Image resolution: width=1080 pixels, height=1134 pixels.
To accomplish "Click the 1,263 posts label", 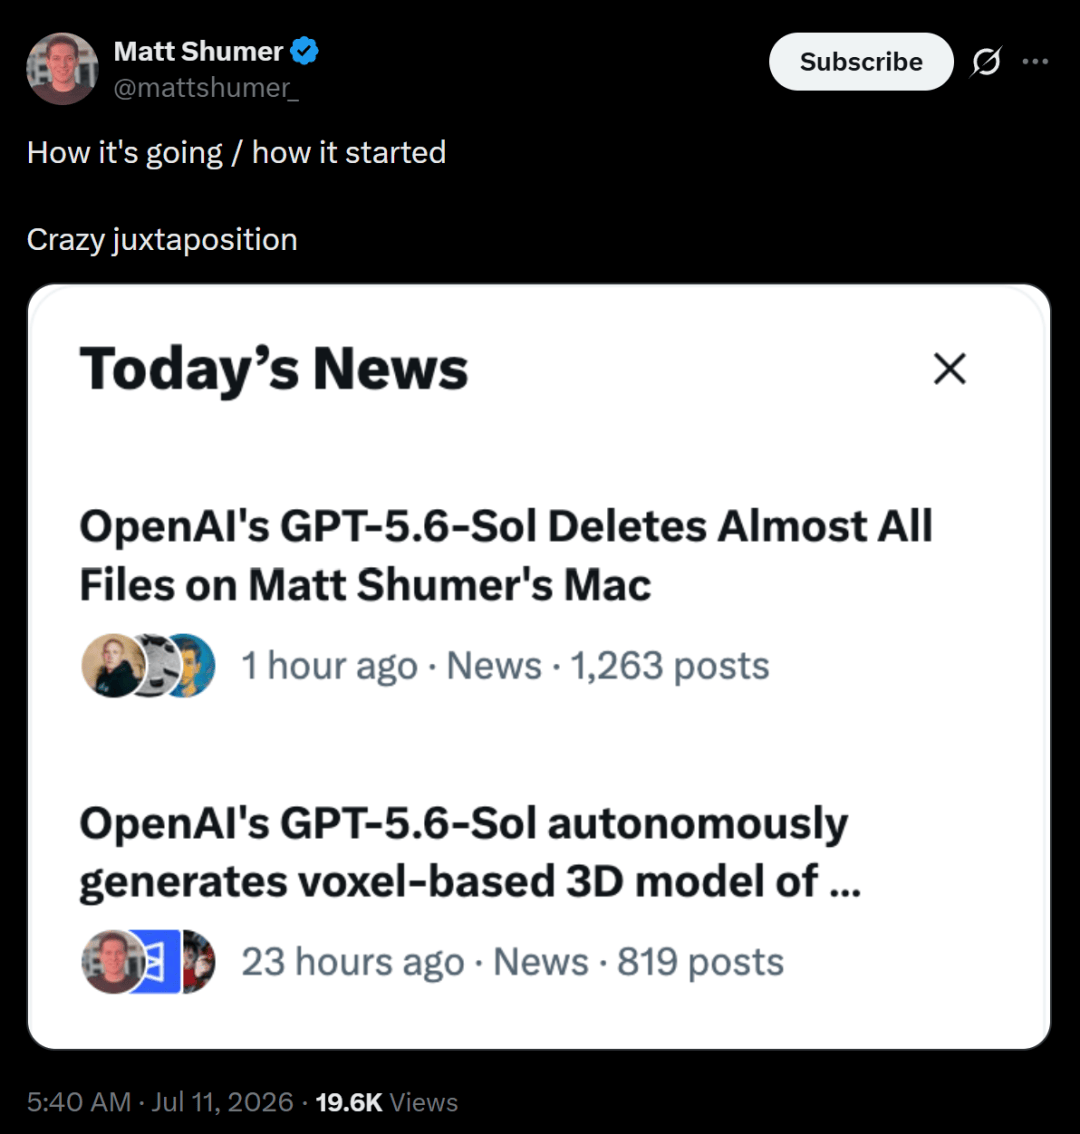I will tap(670, 665).
